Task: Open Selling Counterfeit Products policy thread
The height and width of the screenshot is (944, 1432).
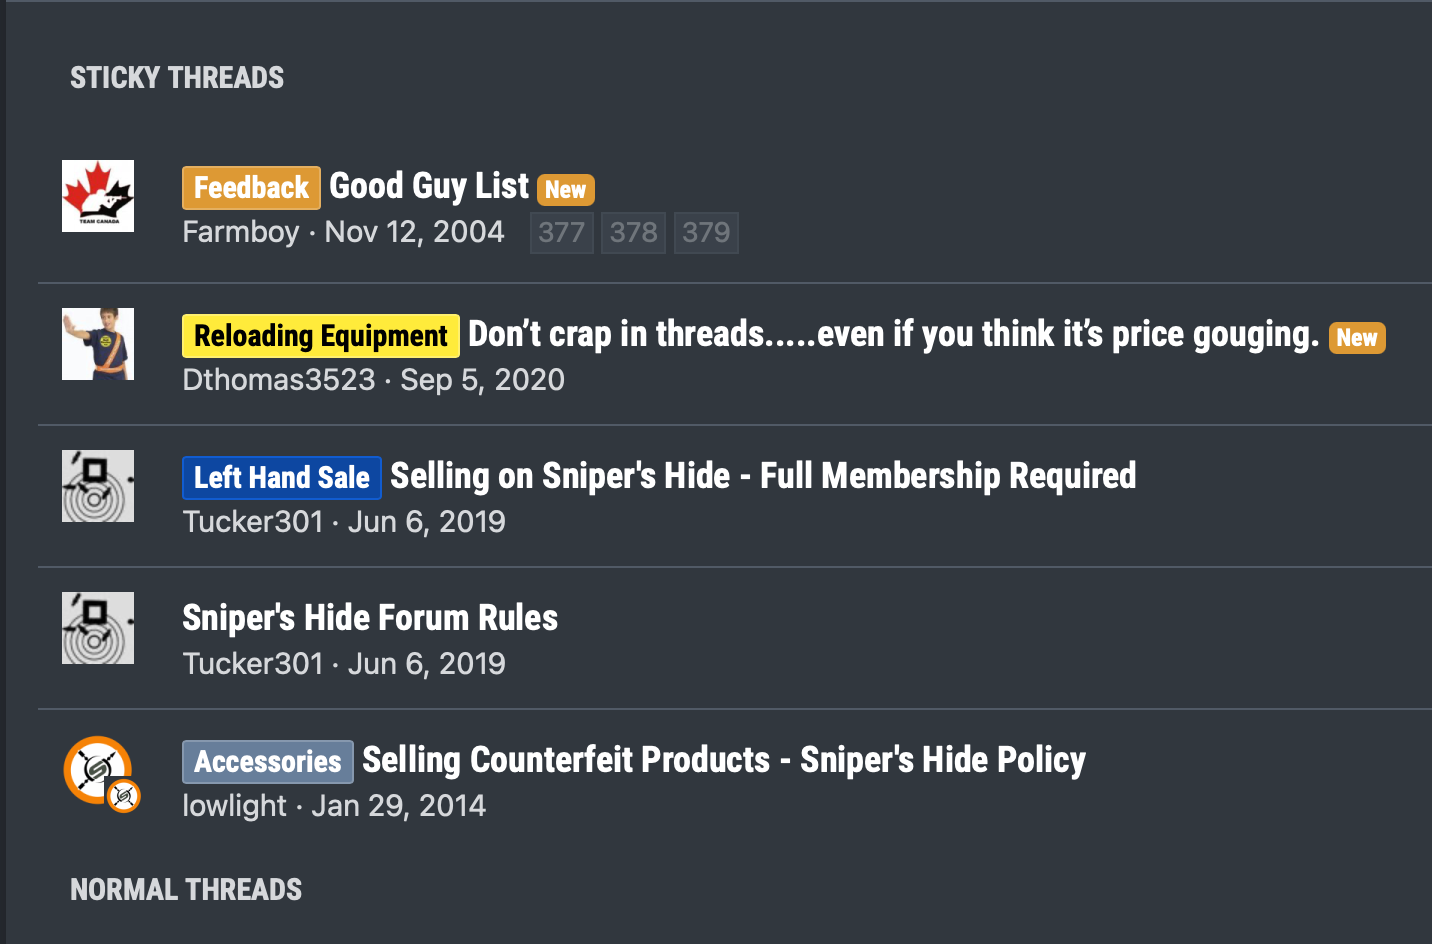Action: [x=724, y=760]
